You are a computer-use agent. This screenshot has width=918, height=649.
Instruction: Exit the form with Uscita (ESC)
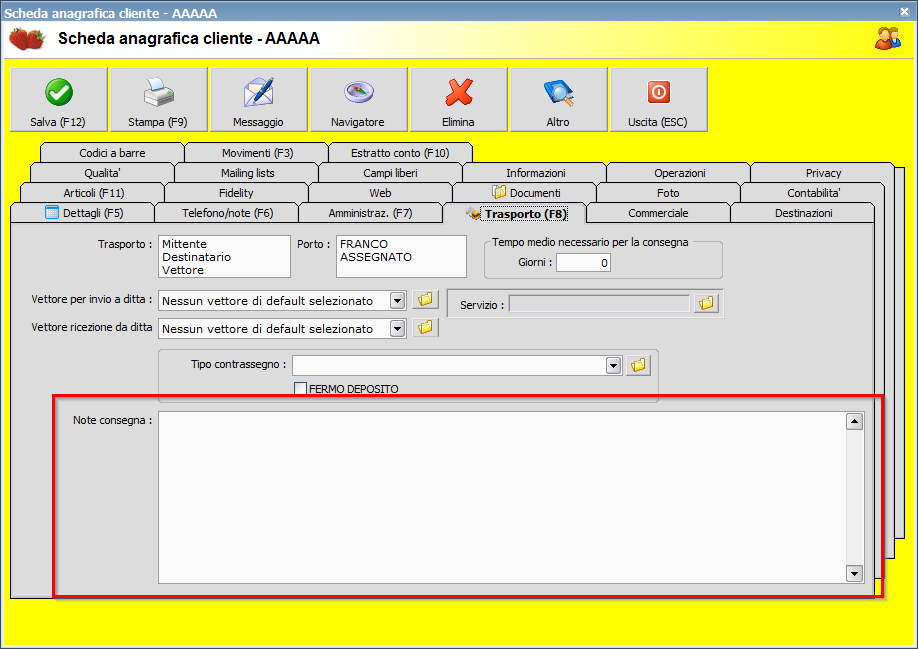pos(659,99)
